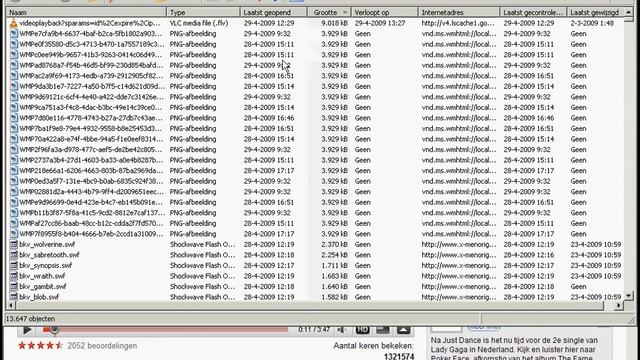Click the PNG icon beside WMPc0ee949b file
The height and width of the screenshot is (360, 640).
pos(14,55)
